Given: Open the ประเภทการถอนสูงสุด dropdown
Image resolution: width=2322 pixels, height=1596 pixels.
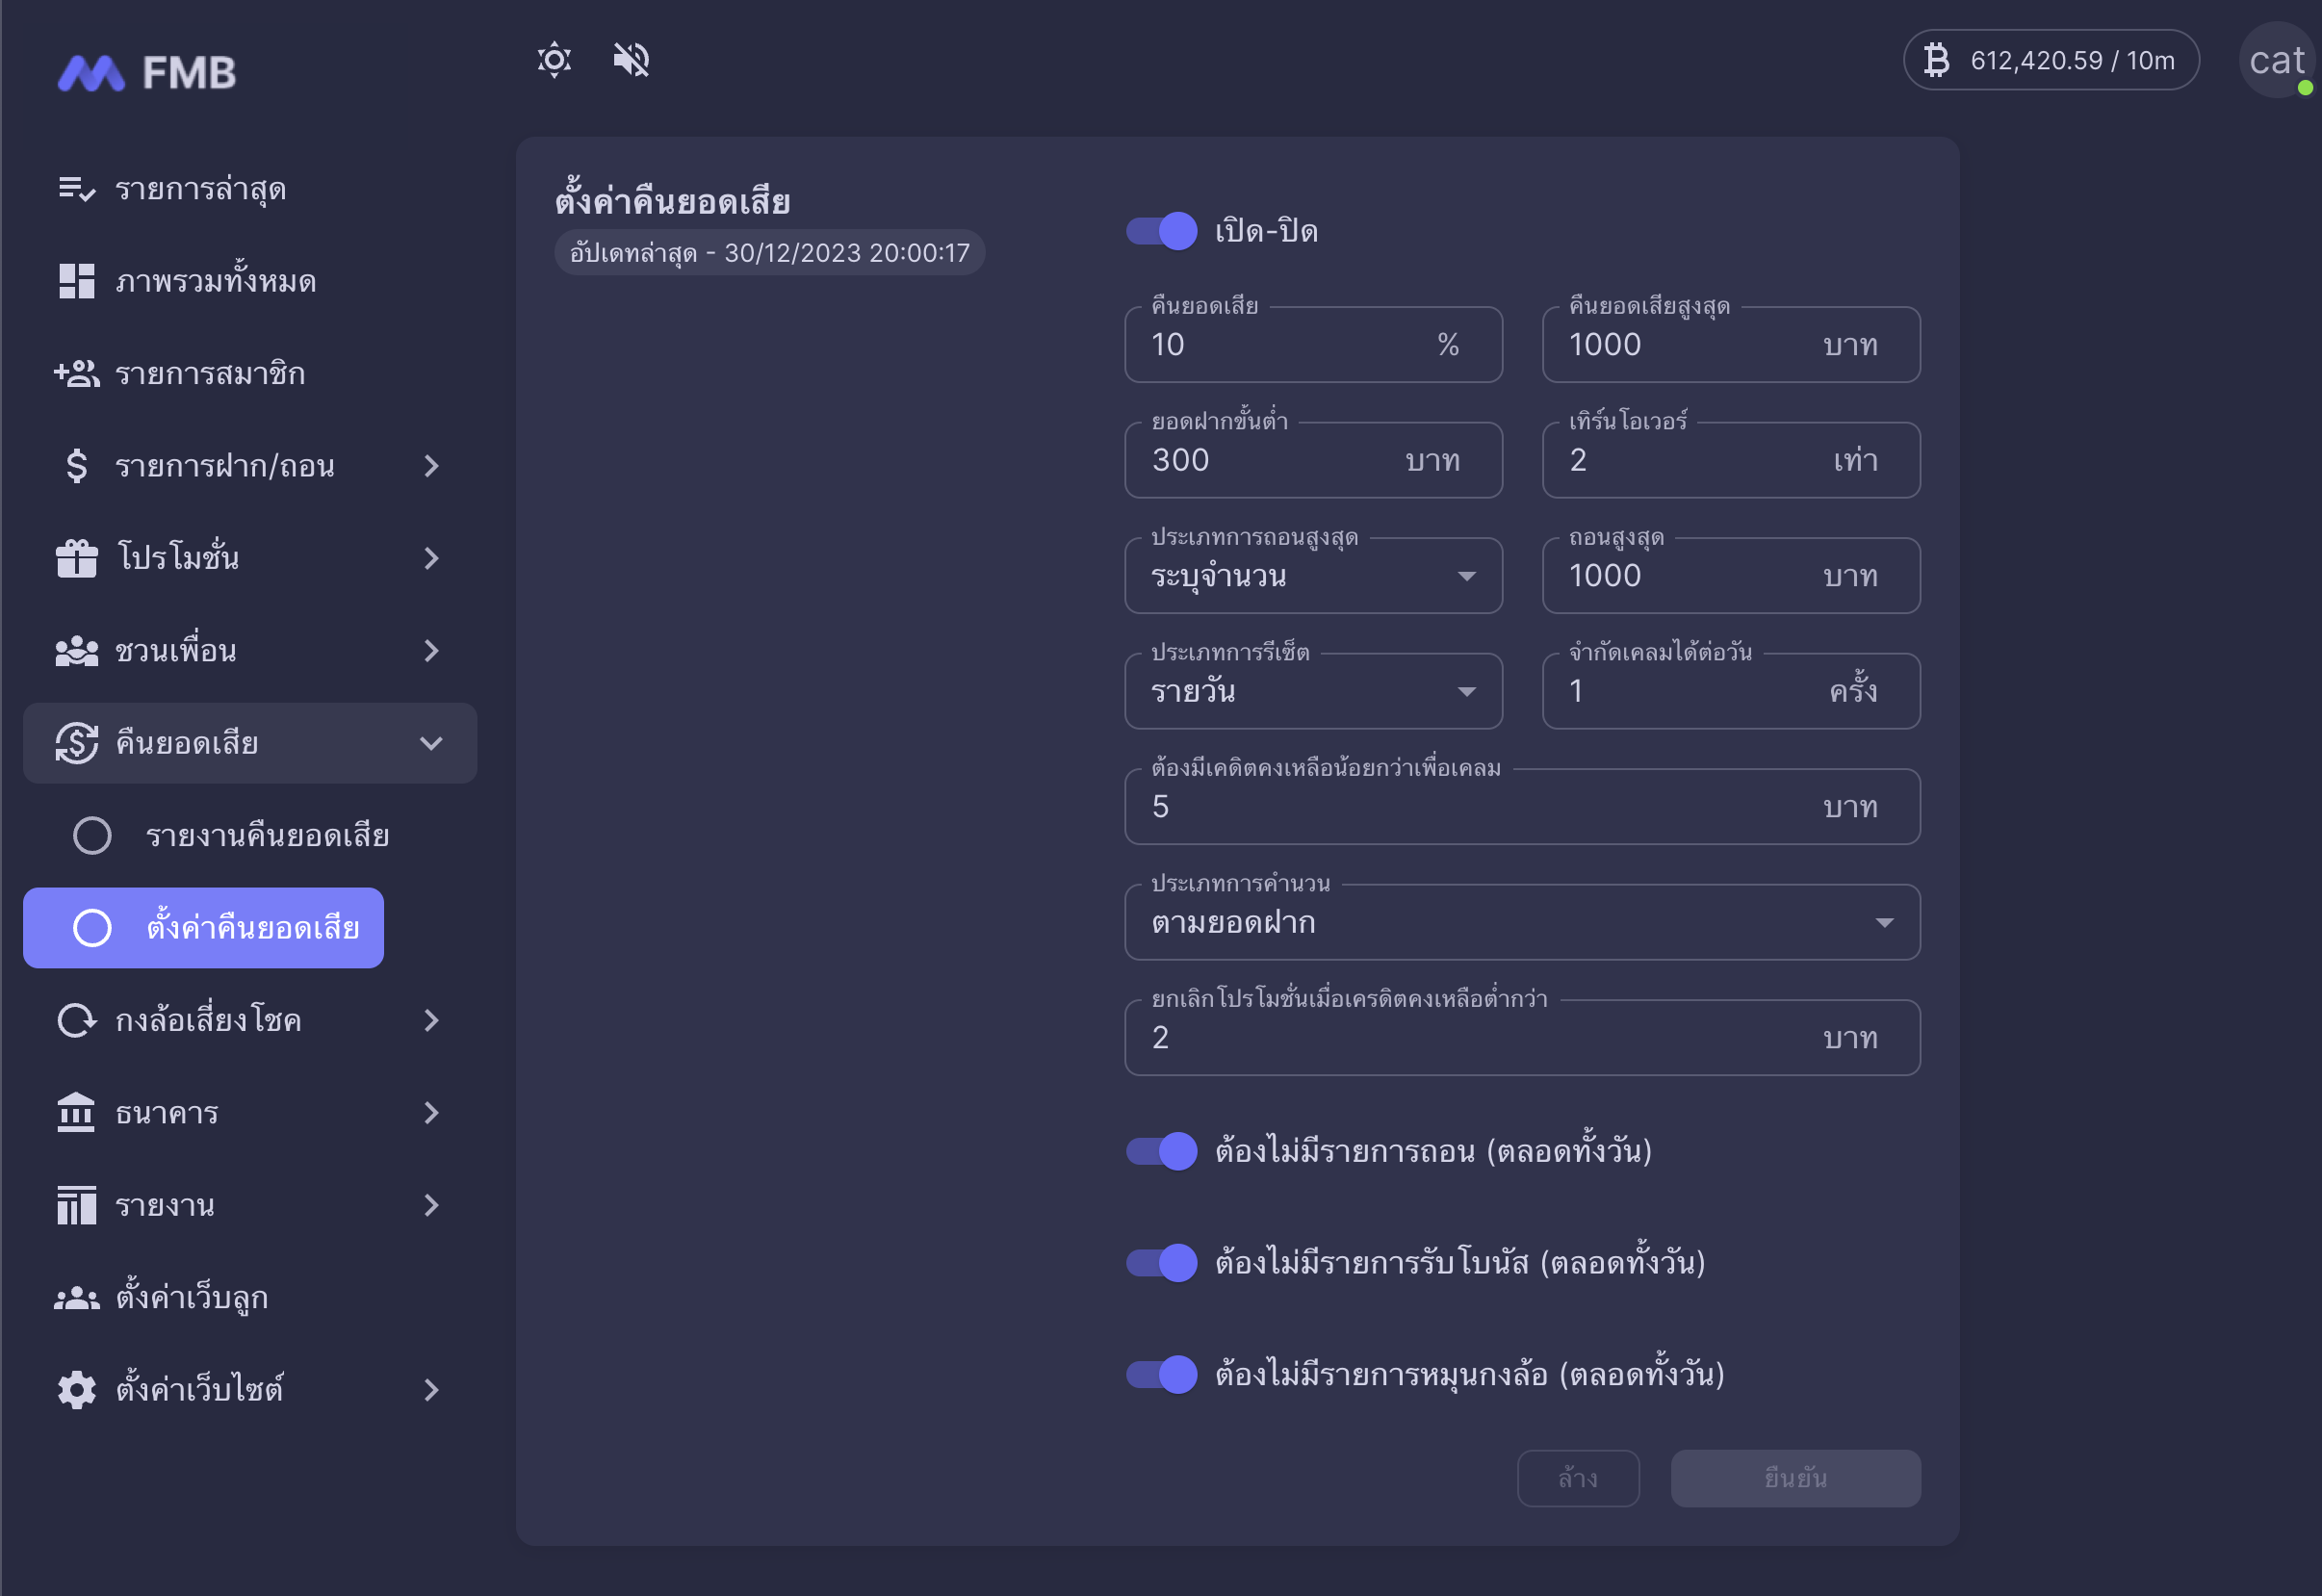Looking at the screenshot, I should tap(1313, 576).
